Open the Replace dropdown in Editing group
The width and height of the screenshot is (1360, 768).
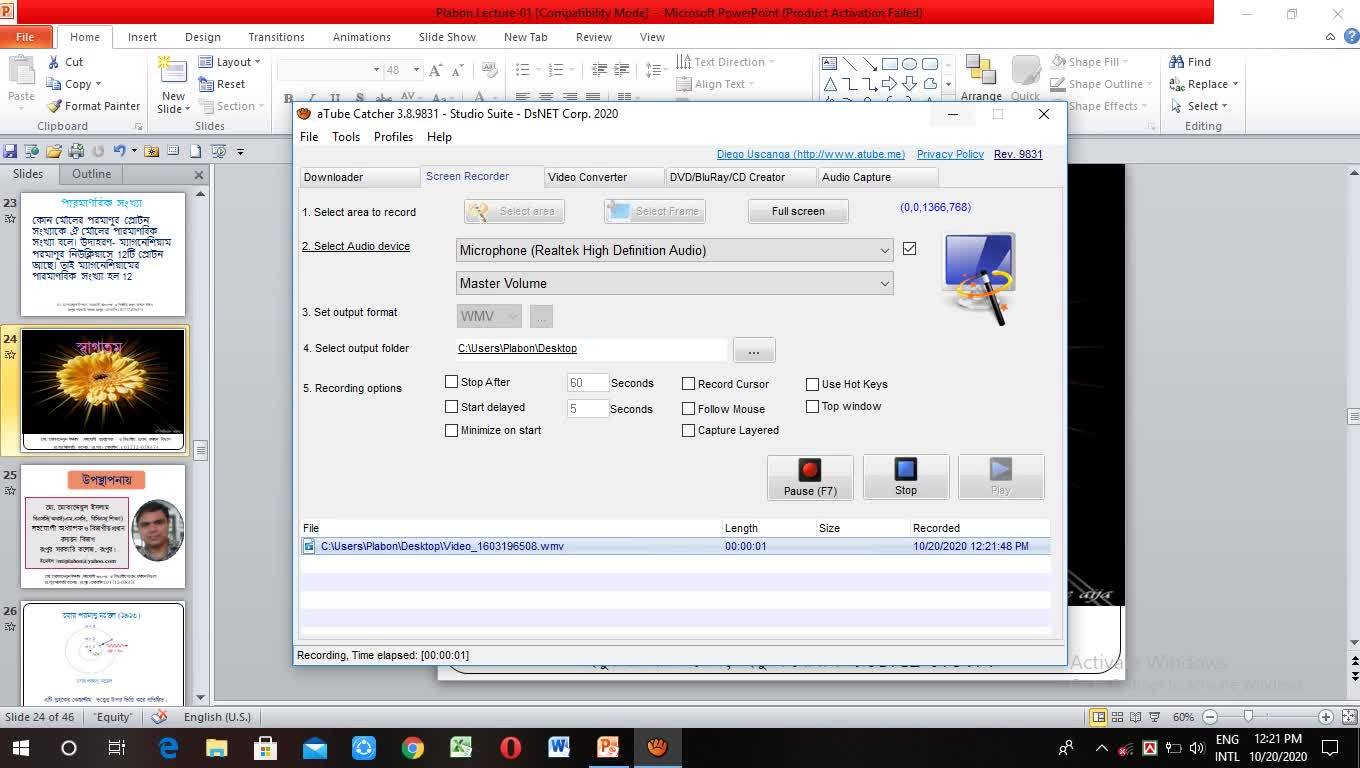click(1235, 84)
